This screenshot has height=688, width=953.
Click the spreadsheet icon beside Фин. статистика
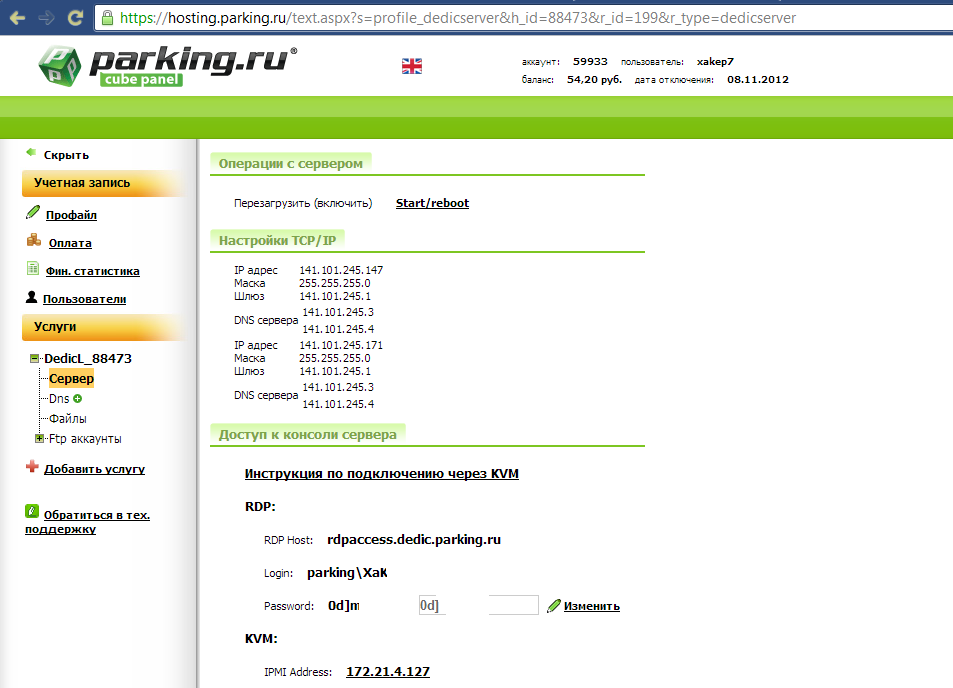33,269
